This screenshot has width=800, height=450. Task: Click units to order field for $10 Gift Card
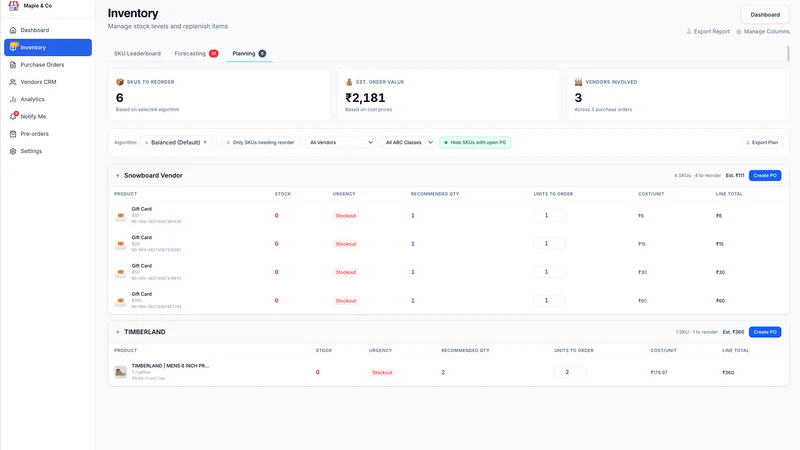tap(549, 215)
